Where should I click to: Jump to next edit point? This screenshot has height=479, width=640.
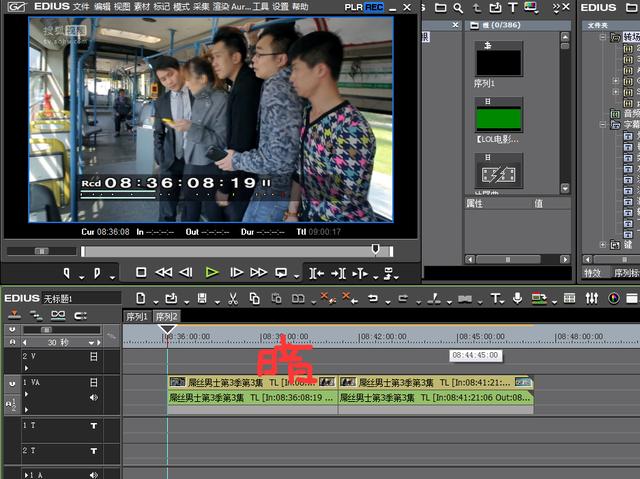coord(338,273)
